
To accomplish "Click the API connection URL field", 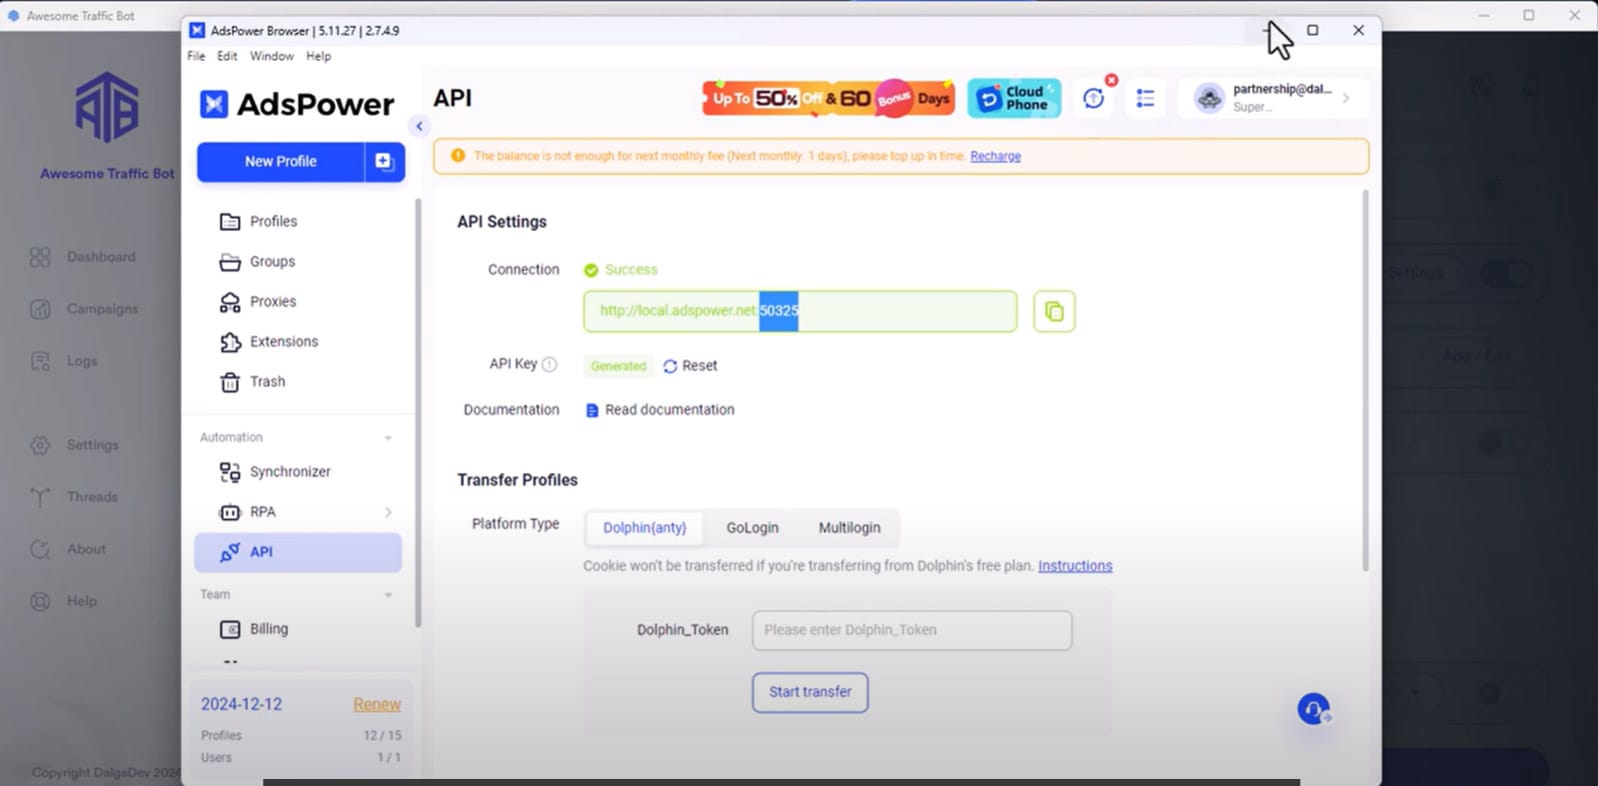I will pyautogui.click(x=800, y=311).
